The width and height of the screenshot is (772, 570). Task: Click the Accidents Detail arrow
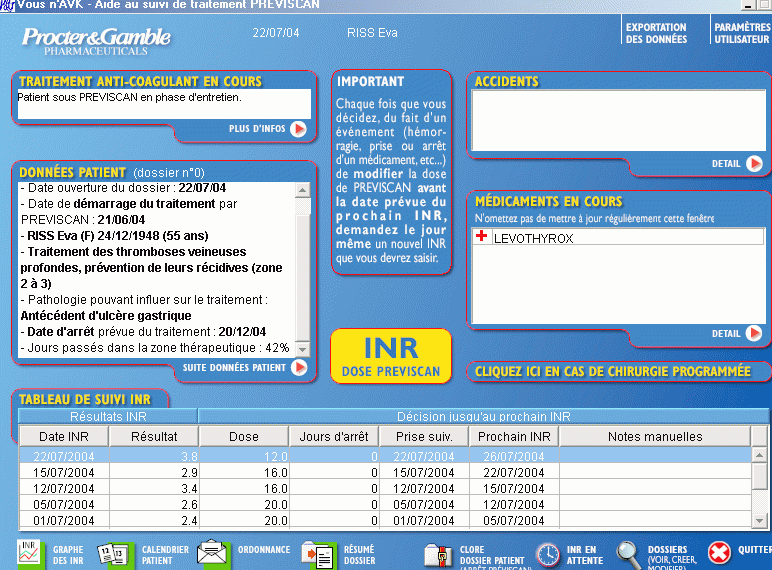754,163
